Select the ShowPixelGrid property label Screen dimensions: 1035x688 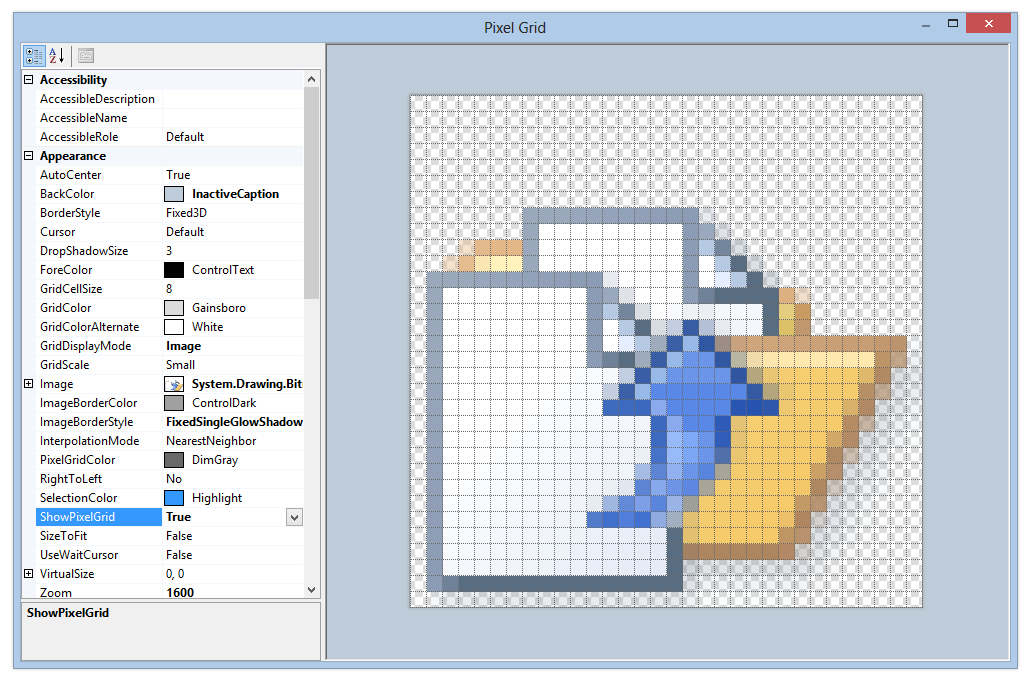tap(77, 517)
